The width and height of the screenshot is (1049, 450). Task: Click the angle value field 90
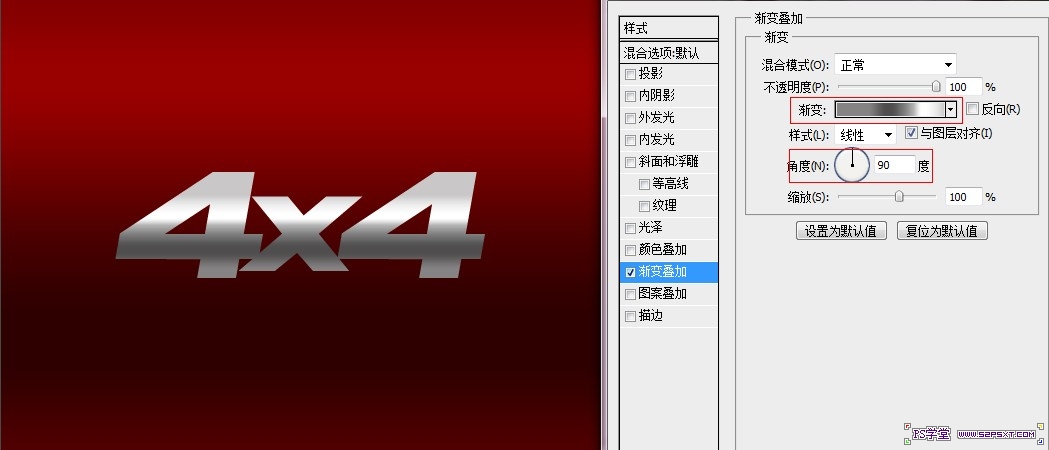point(894,165)
